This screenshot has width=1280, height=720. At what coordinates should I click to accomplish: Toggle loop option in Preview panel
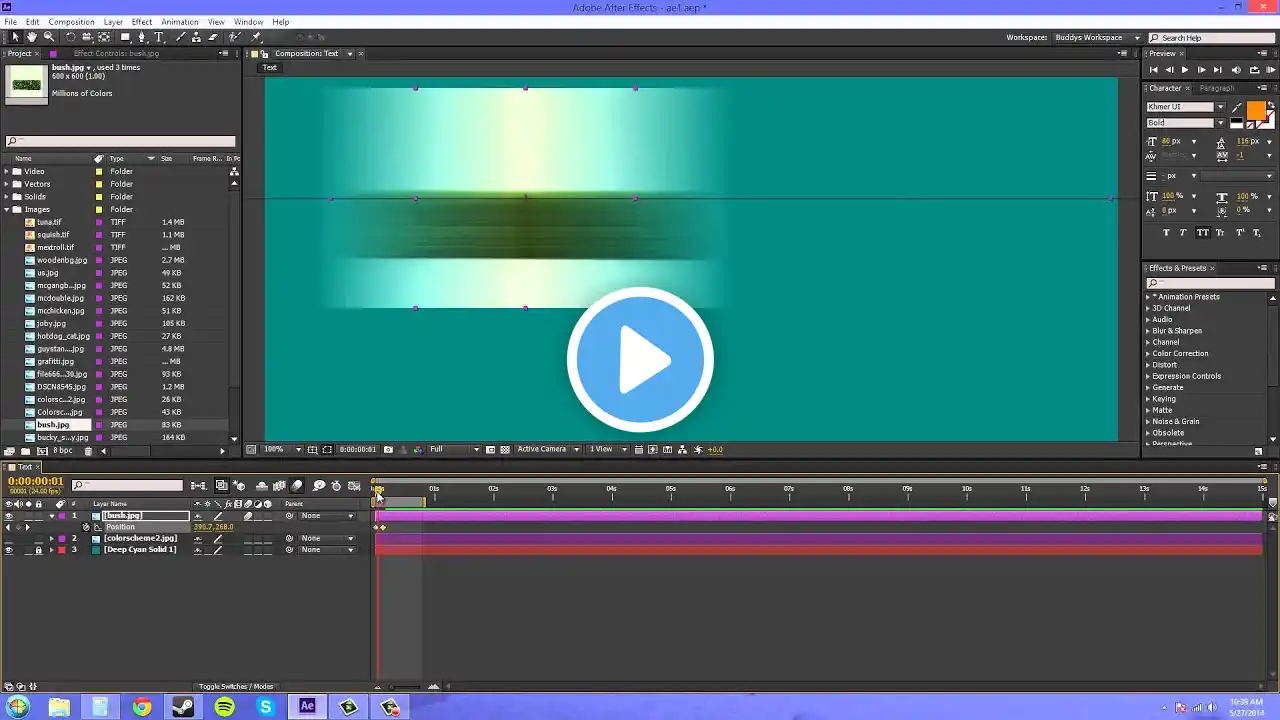[1253, 70]
